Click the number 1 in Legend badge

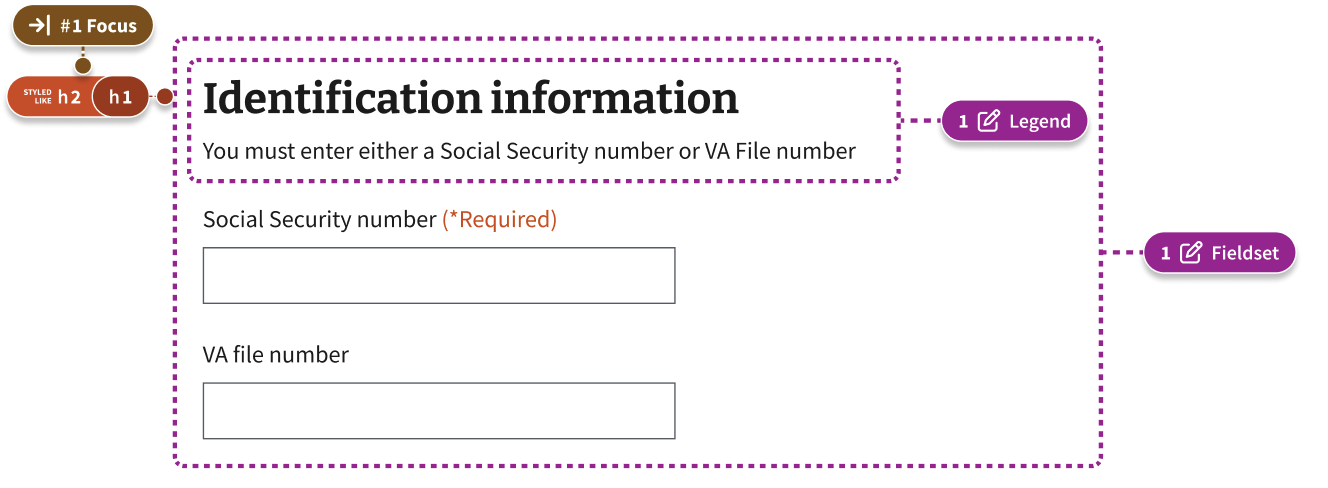click(x=963, y=122)
